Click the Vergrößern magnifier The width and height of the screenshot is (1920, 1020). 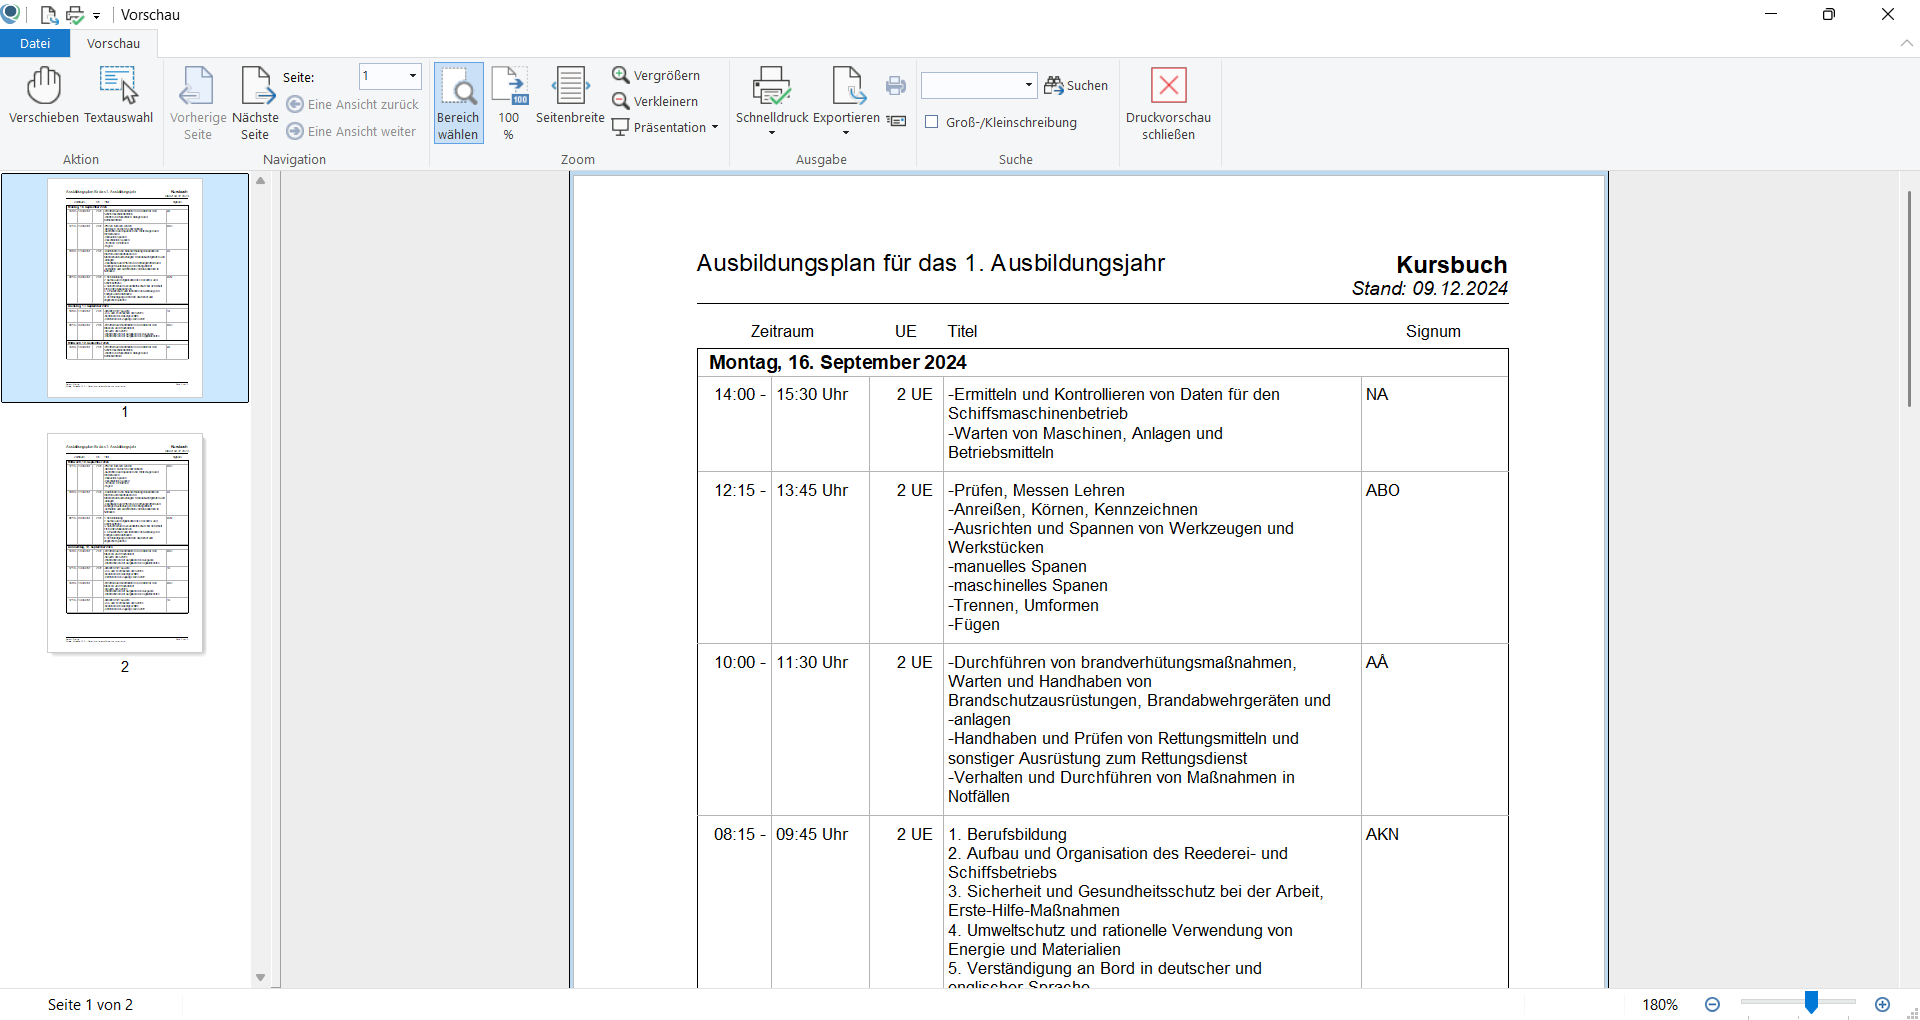pos(657,76)
